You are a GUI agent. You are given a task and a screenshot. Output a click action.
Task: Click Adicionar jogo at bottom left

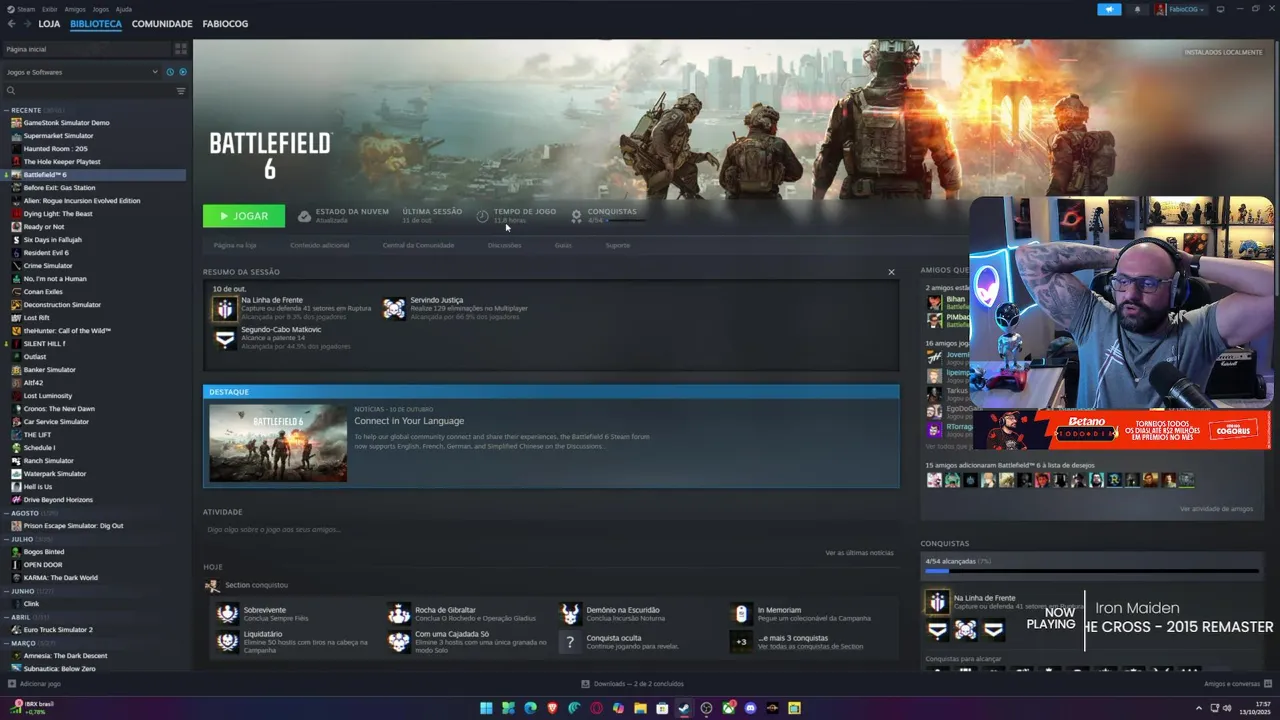pyautogui.click(x=34, y=684)
